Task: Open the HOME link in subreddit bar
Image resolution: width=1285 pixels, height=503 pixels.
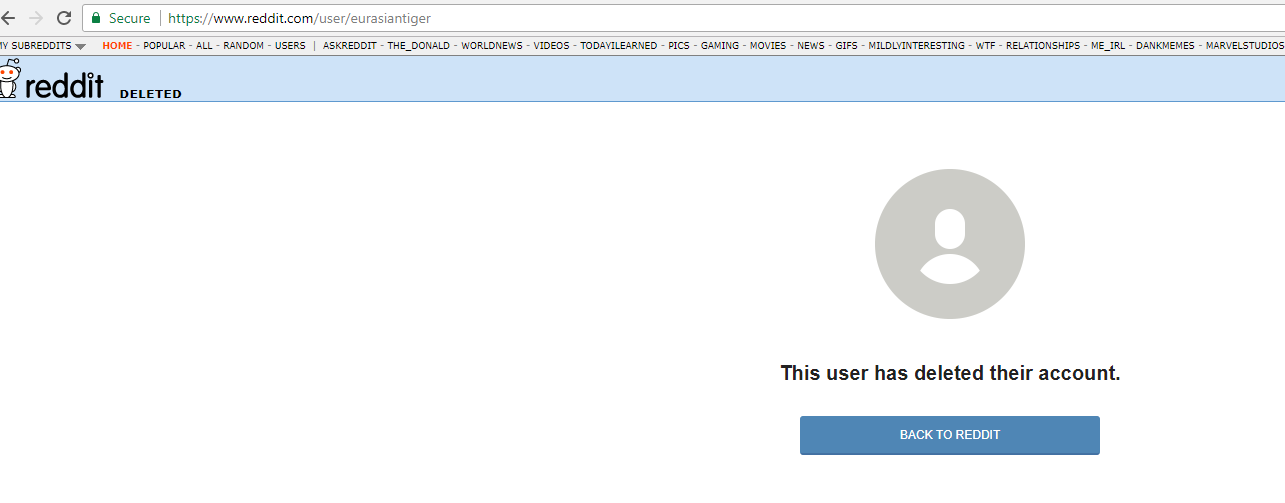Action: tap(117, 46)
